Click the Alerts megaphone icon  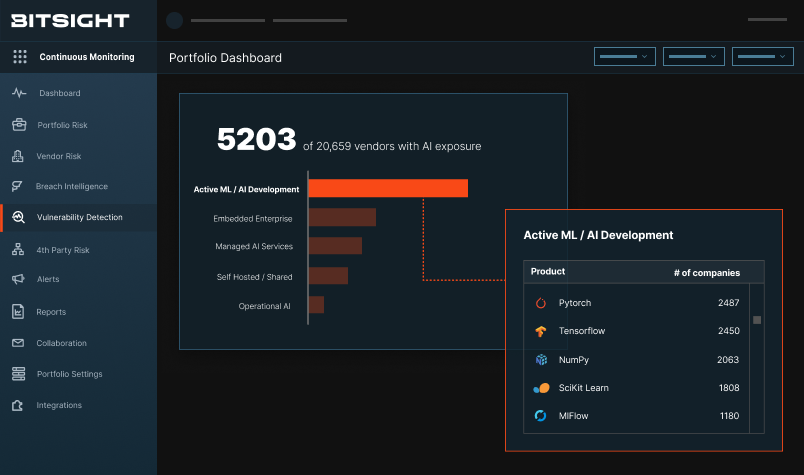[x=18, y=279]
